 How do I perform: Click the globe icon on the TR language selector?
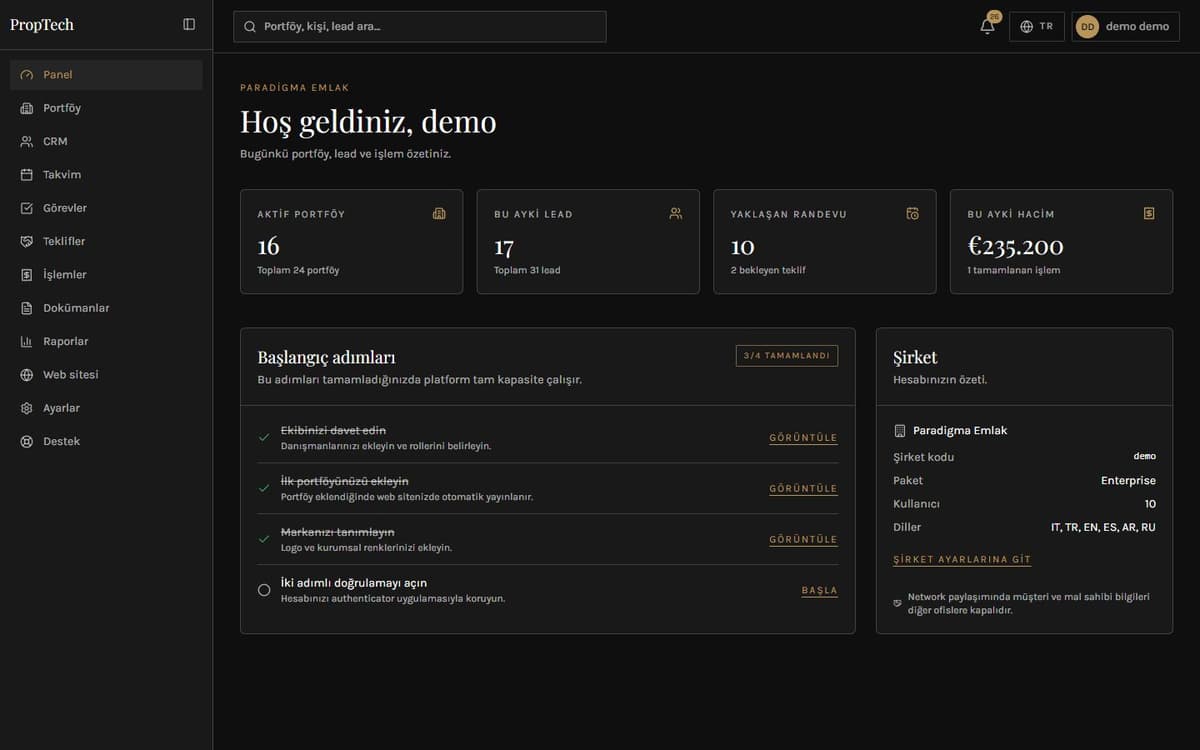coord(1026,27)
